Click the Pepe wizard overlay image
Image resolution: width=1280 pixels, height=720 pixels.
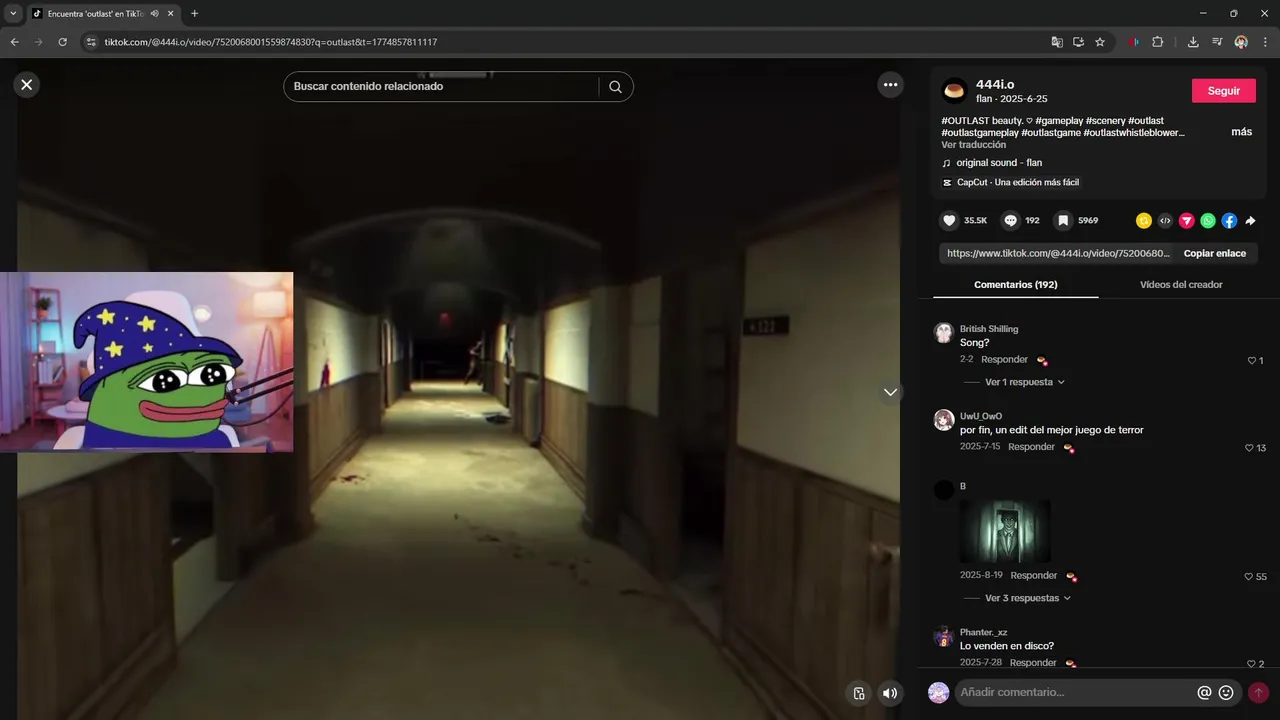pyautogui.click(x=146, y=362)
